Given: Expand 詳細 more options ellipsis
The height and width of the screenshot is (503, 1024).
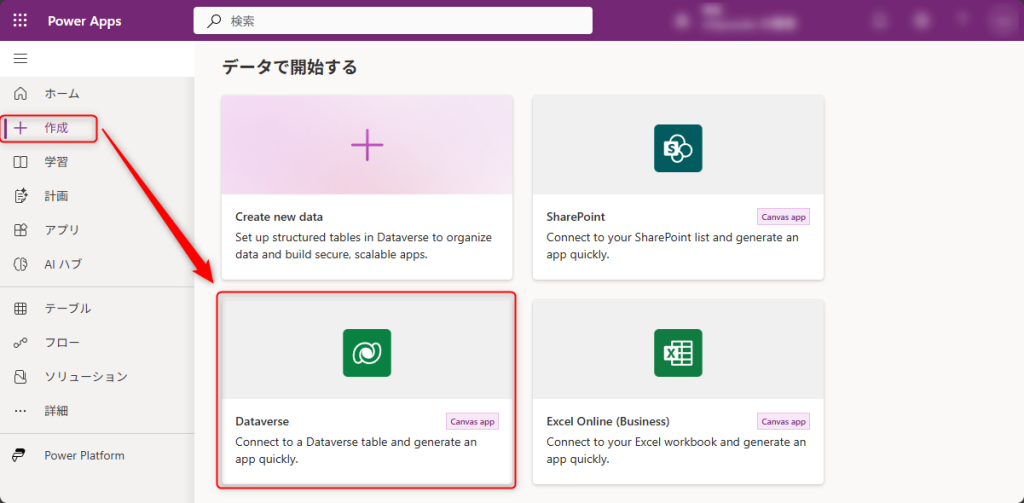Looking at the screenshot, I should pos(20,411).
